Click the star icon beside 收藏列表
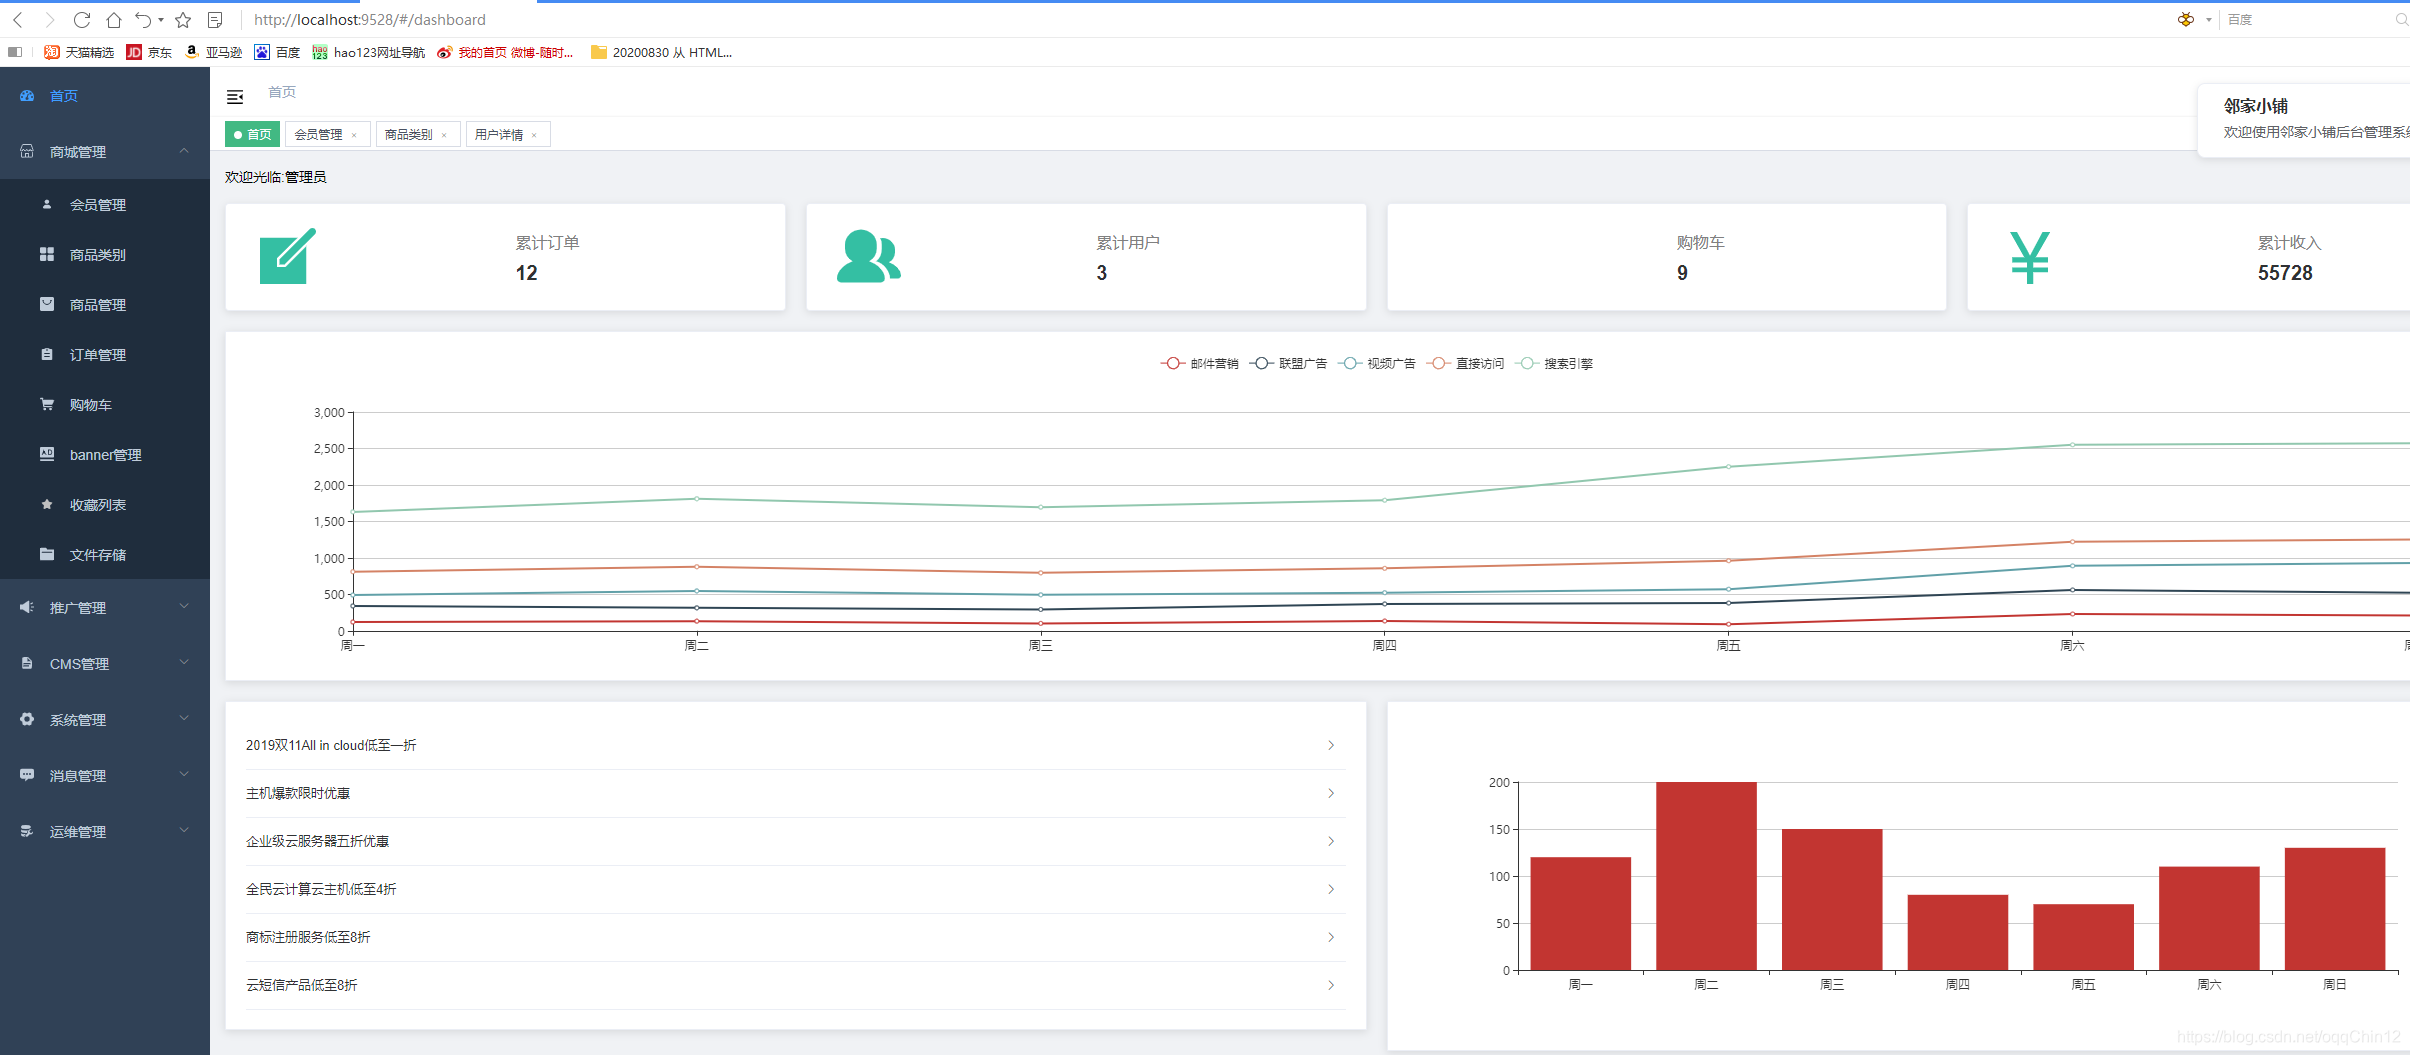The height and width of the screenshot is (1055, 2410). tap(47, 504)
